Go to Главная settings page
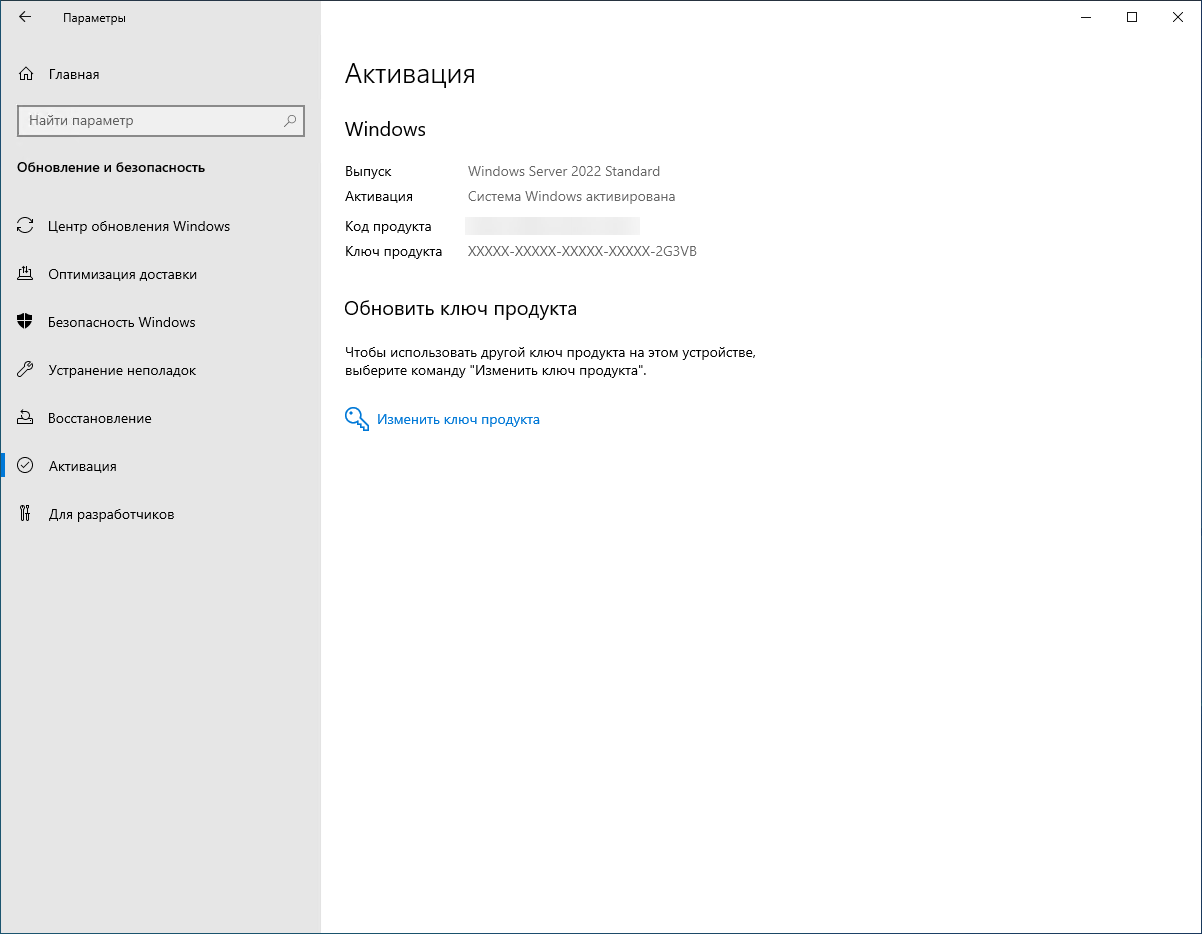1202x934 pixels. [x=160, y=74]
